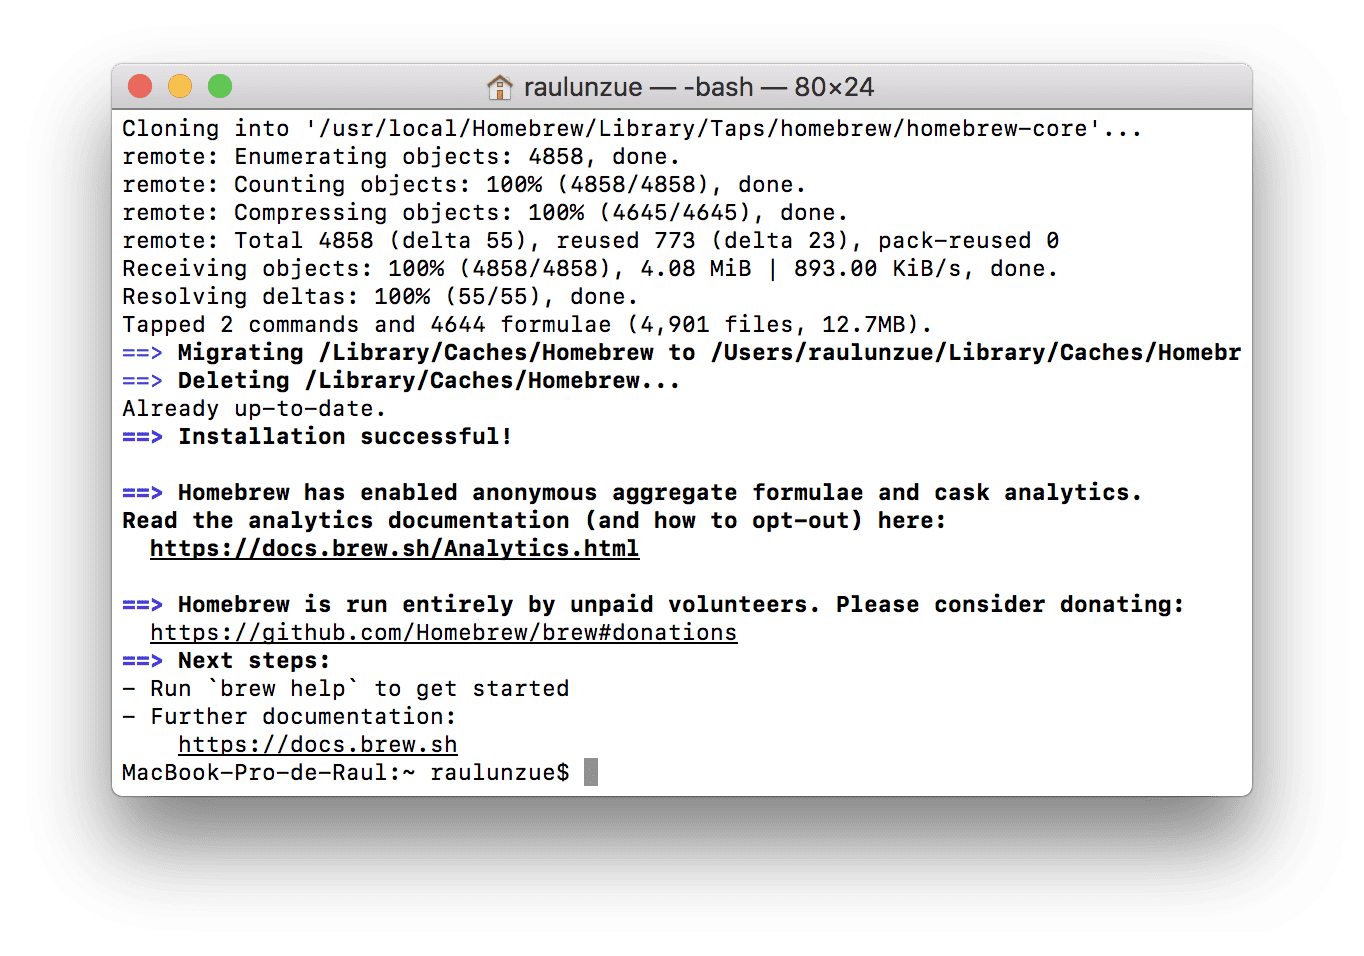Open the Analytics.html documentation link
Screen dimensions: 1364x956
tap(394, 548)
